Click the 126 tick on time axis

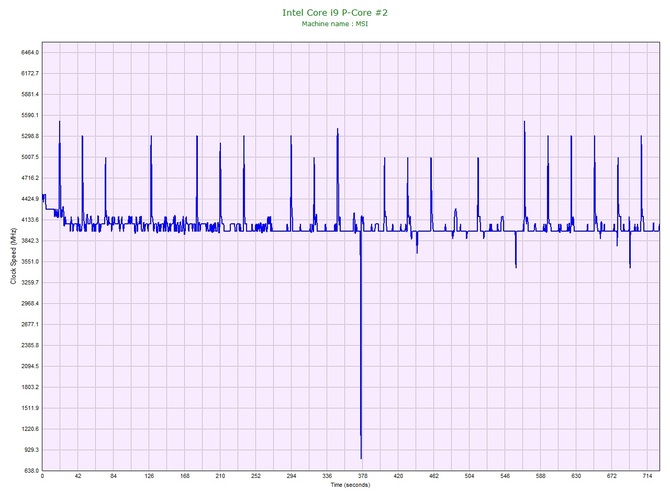[x=149, y=476]
